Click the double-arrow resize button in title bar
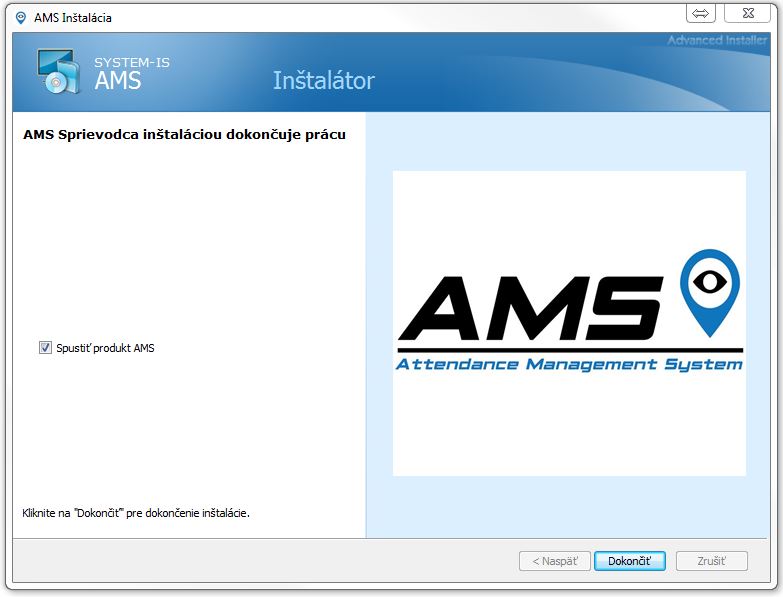783x597 pixels. pos(701,13)
